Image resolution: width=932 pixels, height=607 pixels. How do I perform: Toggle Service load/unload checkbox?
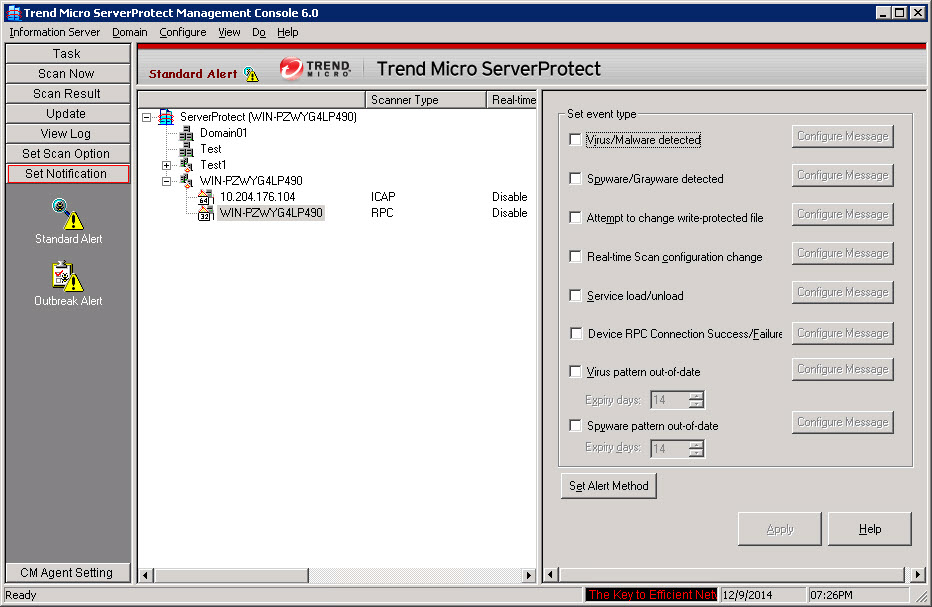pos(575,295)
